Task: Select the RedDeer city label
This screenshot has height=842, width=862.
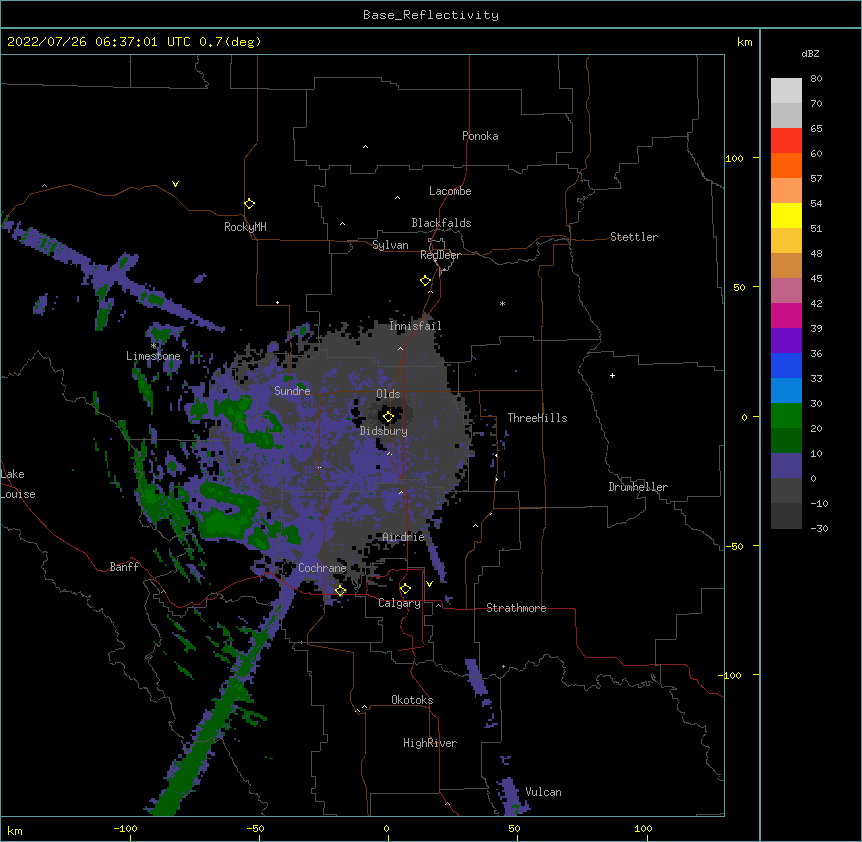Action: tap(440, 255)
